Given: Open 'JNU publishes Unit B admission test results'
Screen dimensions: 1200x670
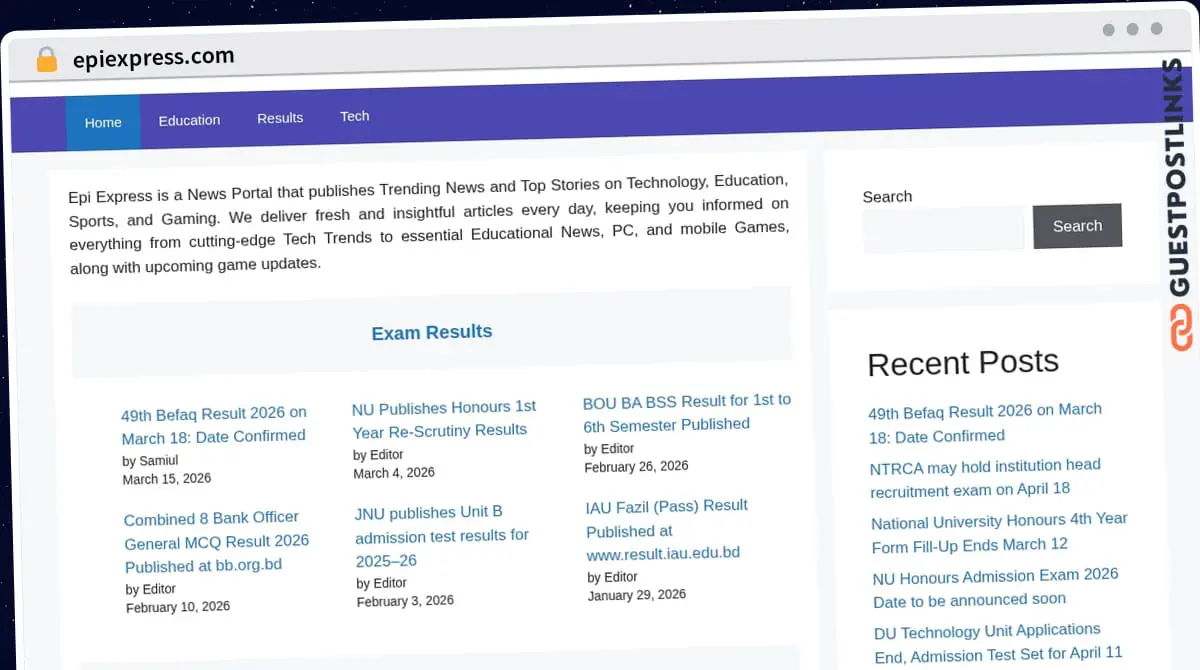Looking at the screenshot, I should [442, 537].
